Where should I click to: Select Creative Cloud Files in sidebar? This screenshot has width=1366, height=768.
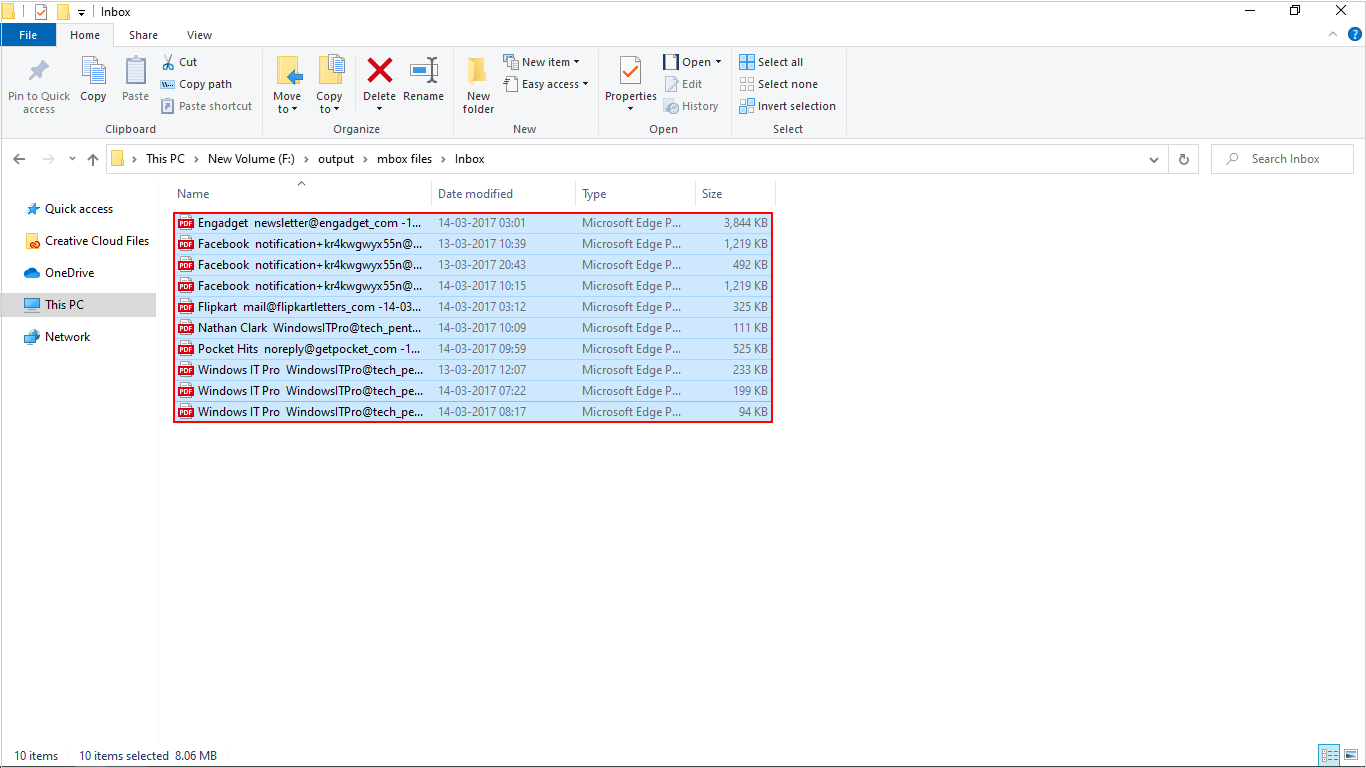pyautogui.click(x=97, y=241)
